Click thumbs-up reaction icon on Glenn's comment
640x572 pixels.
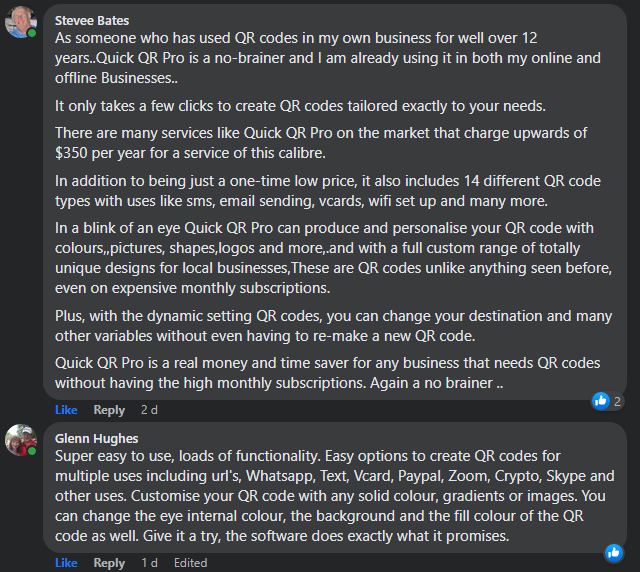pyautogui.click(x=614, y=553)
